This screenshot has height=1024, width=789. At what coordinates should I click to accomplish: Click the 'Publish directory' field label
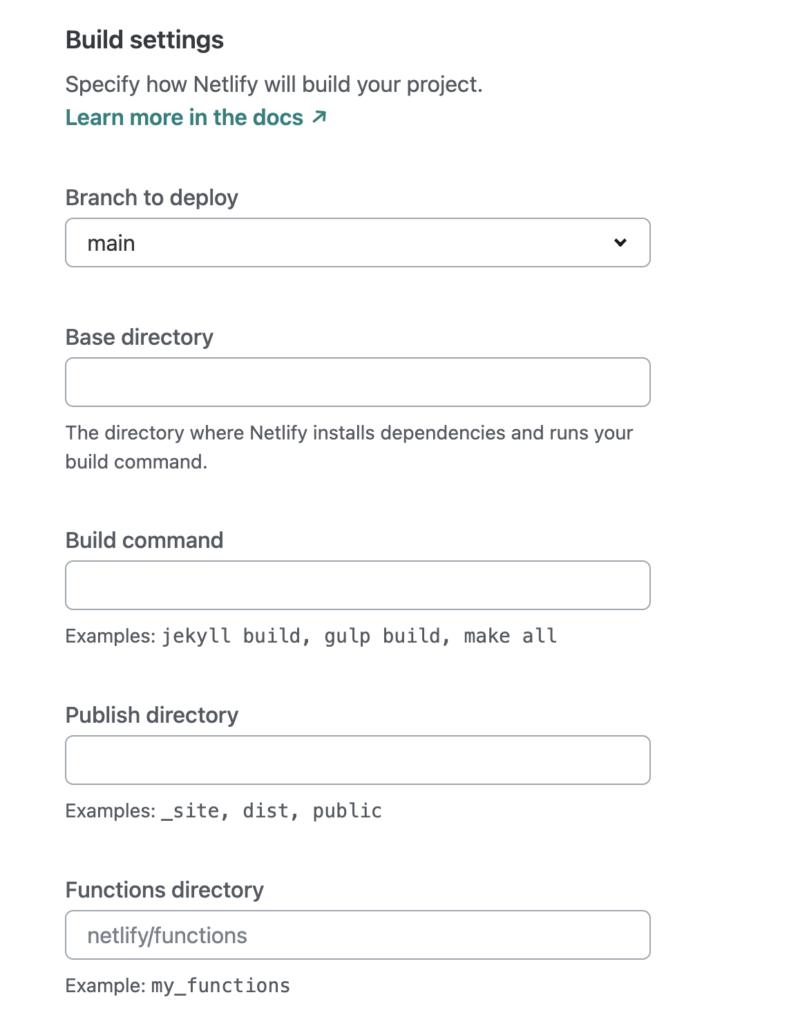[151, 715]
